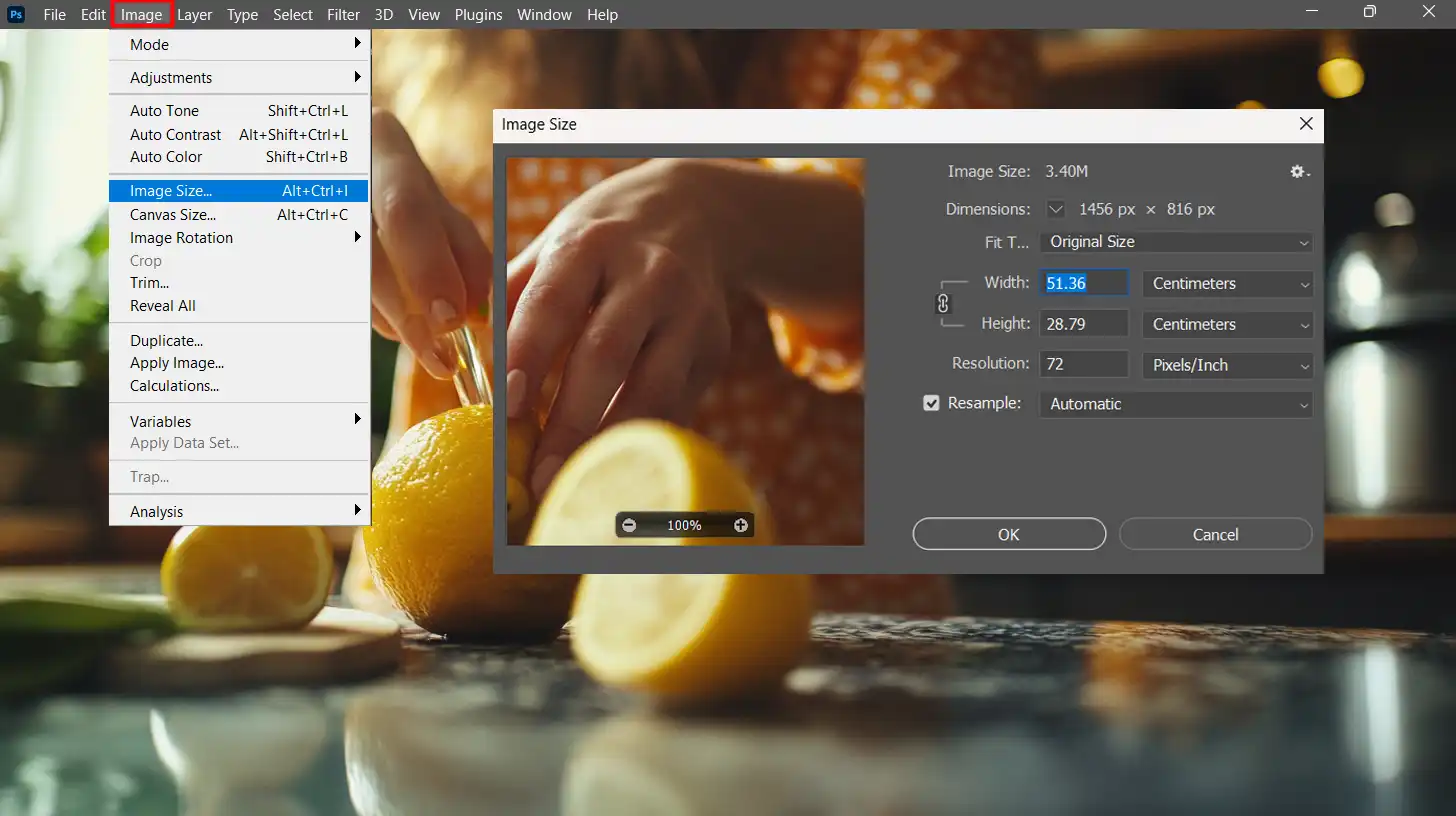Click the Photoshop Ps logo icon
1456x816 pixels.
coord(16,14)
